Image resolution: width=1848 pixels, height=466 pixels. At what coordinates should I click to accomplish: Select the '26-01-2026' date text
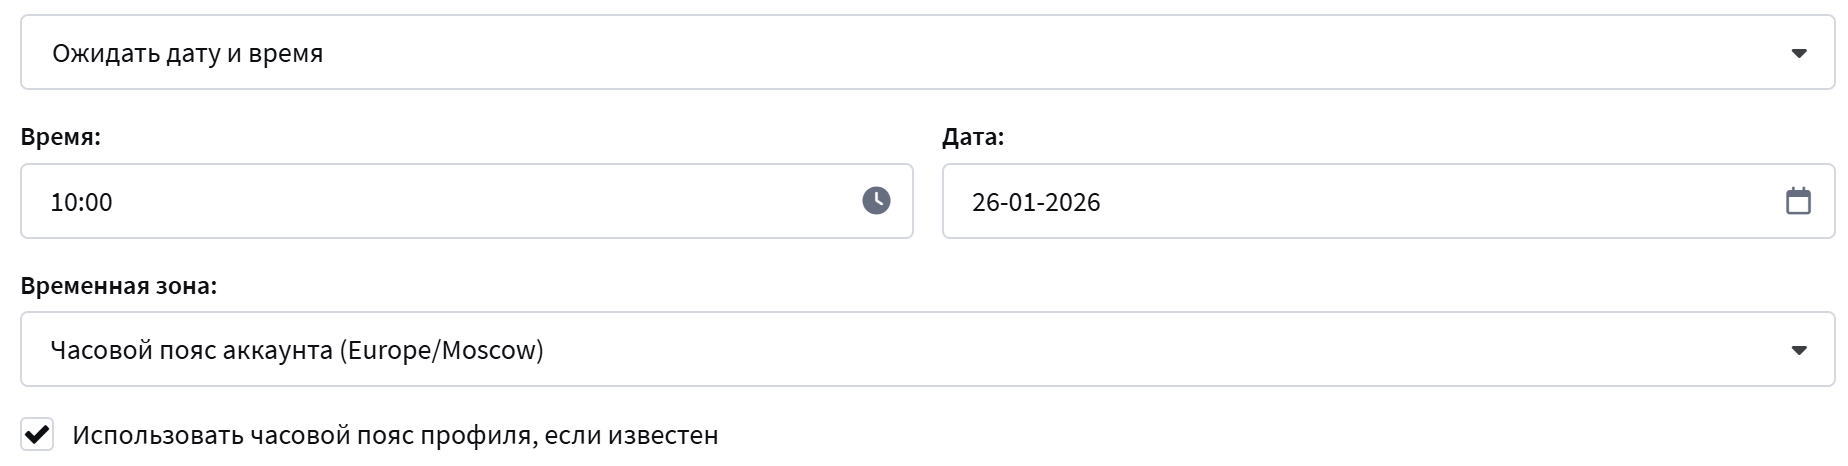1036,202
